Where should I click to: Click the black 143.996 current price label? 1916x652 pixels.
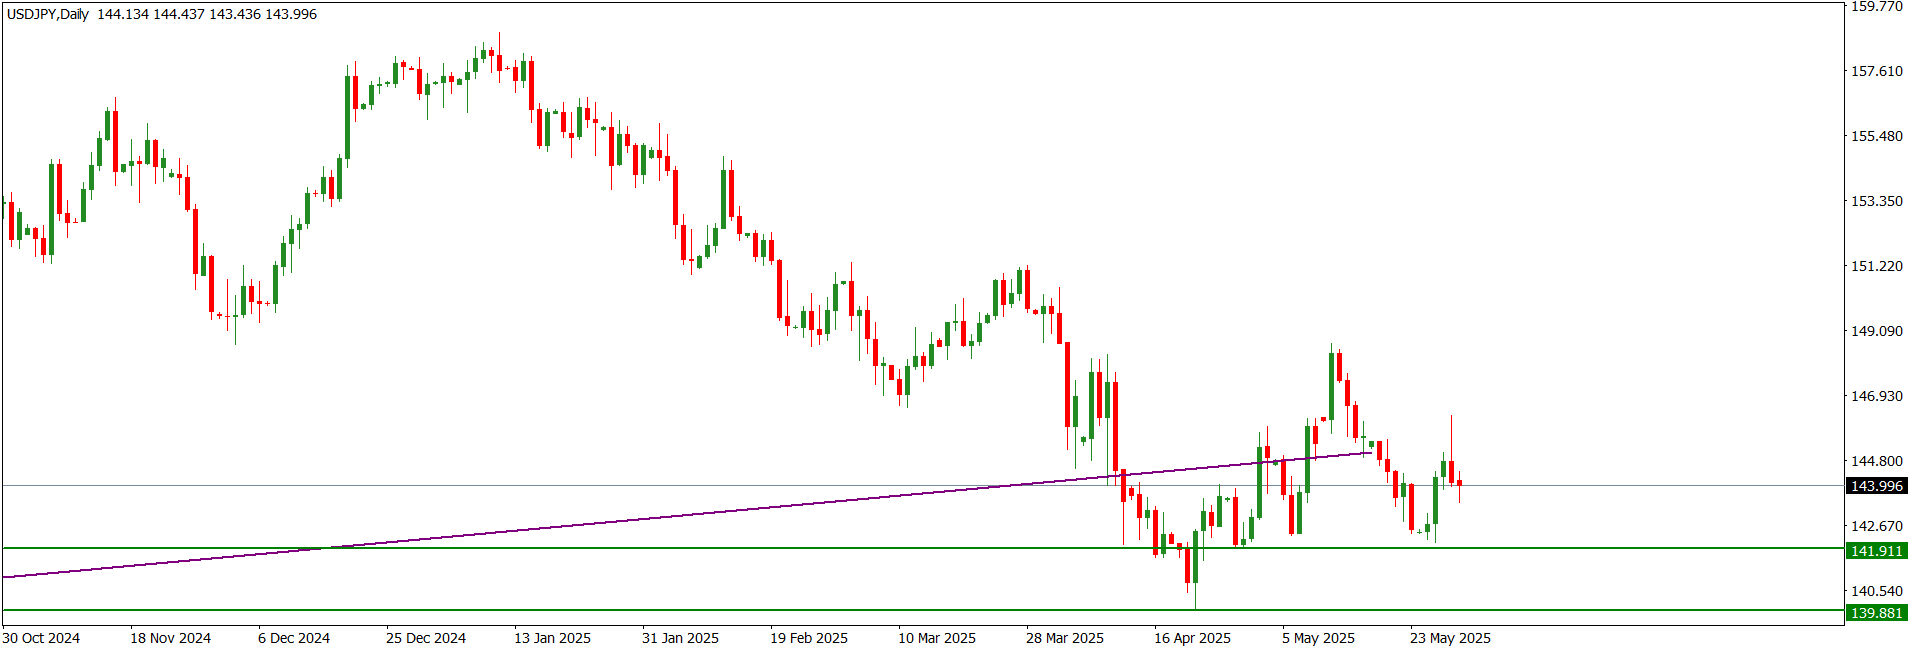pos(1876,486)
